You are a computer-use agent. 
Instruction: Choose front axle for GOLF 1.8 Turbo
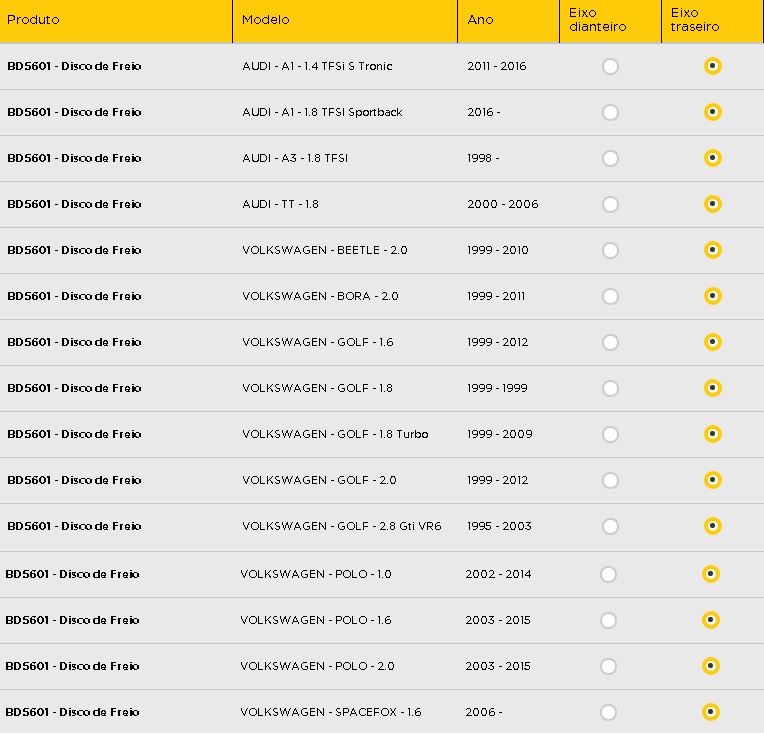point(610,434)
